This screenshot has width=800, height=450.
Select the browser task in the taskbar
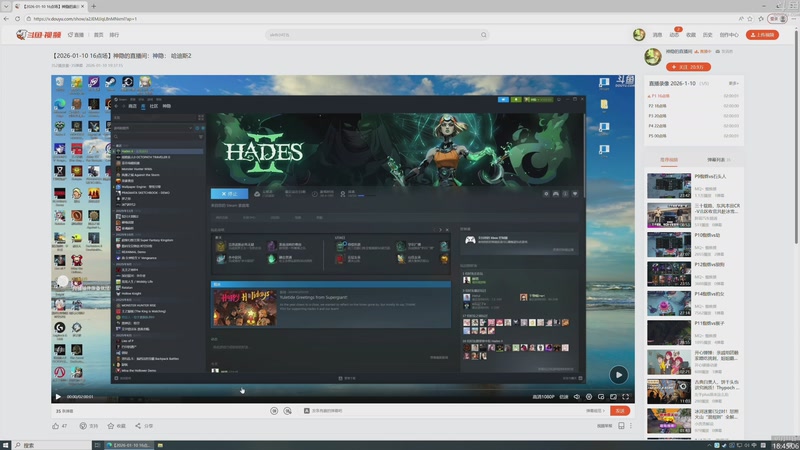(x=130, y=445)
